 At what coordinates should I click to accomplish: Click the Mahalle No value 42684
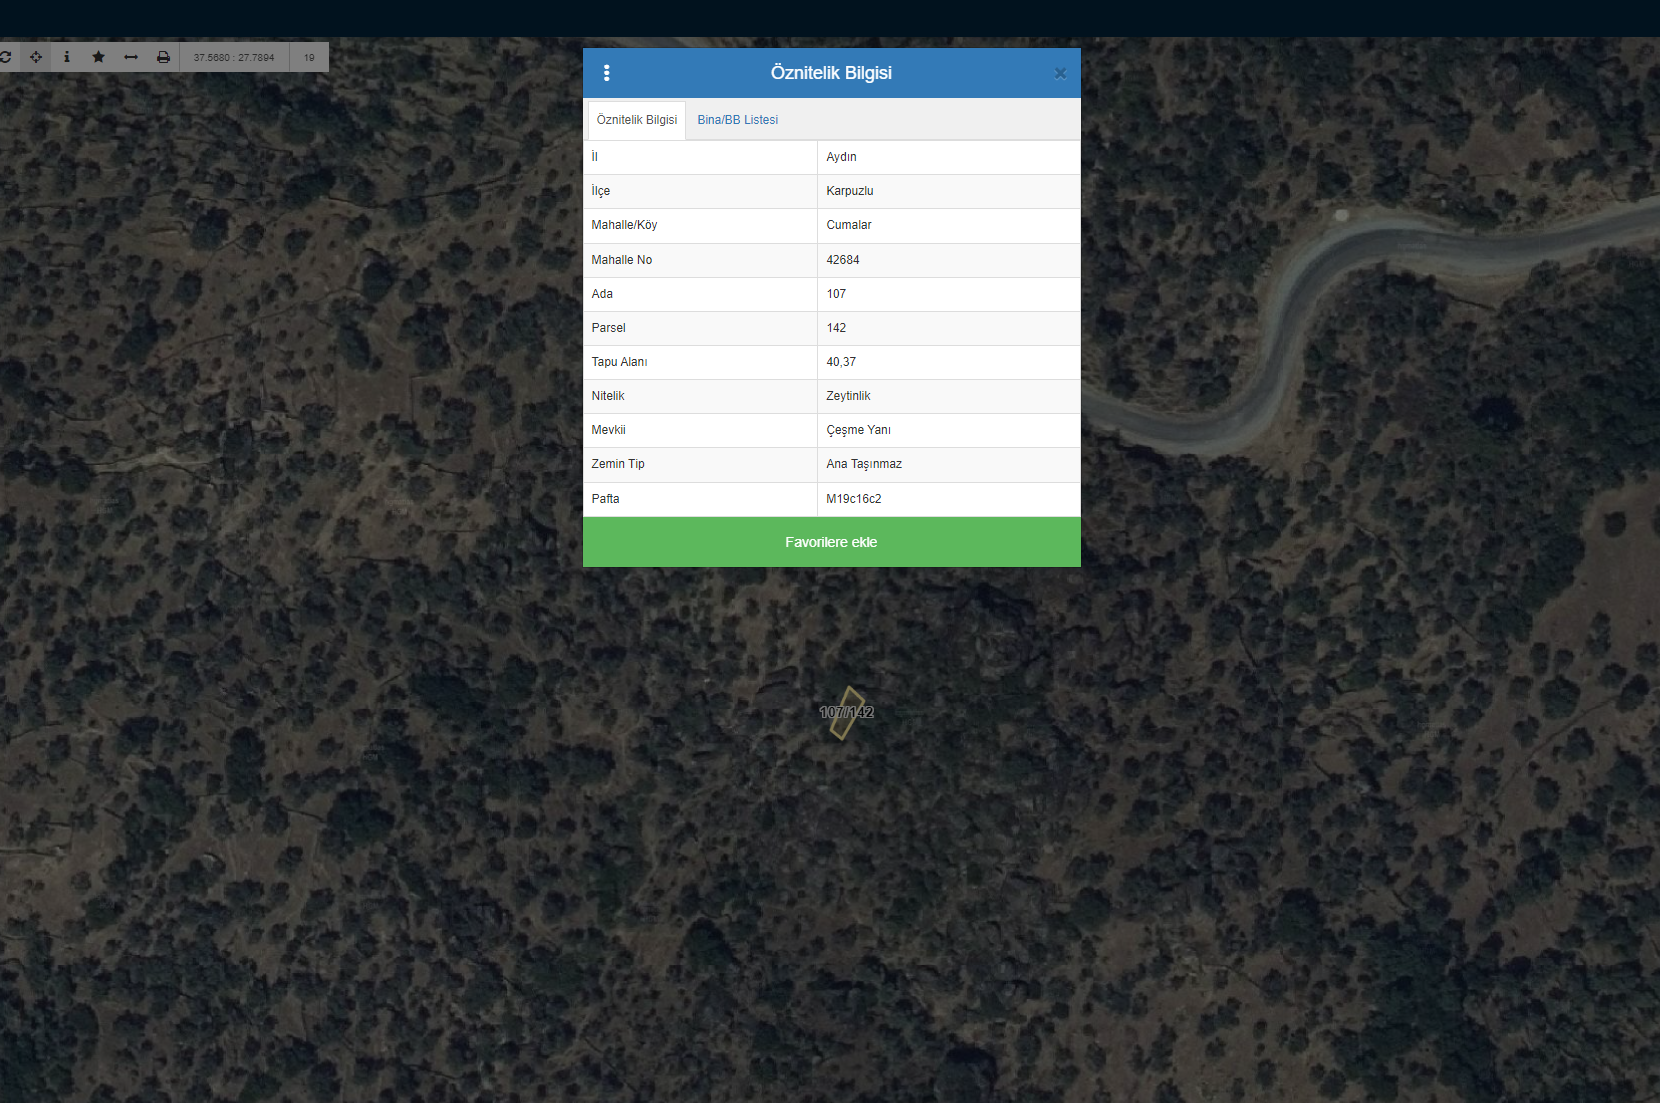click(842, 260)
